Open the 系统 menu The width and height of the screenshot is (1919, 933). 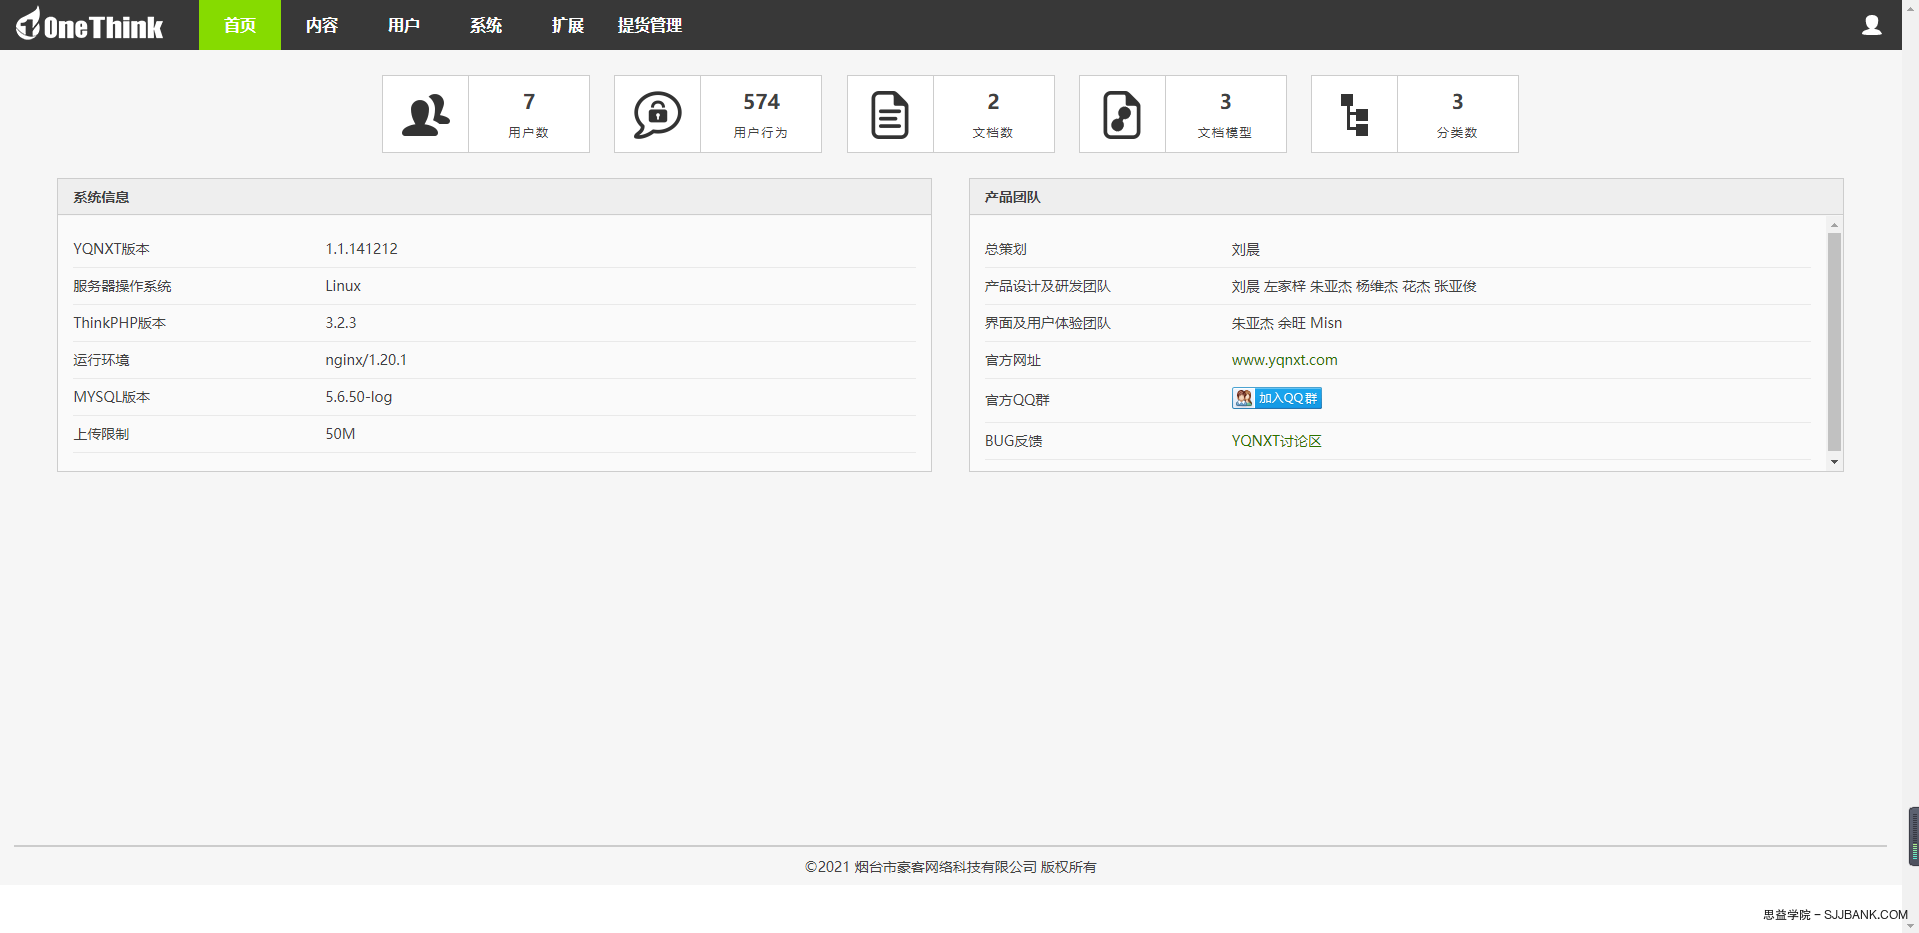(x=486, y=25)
